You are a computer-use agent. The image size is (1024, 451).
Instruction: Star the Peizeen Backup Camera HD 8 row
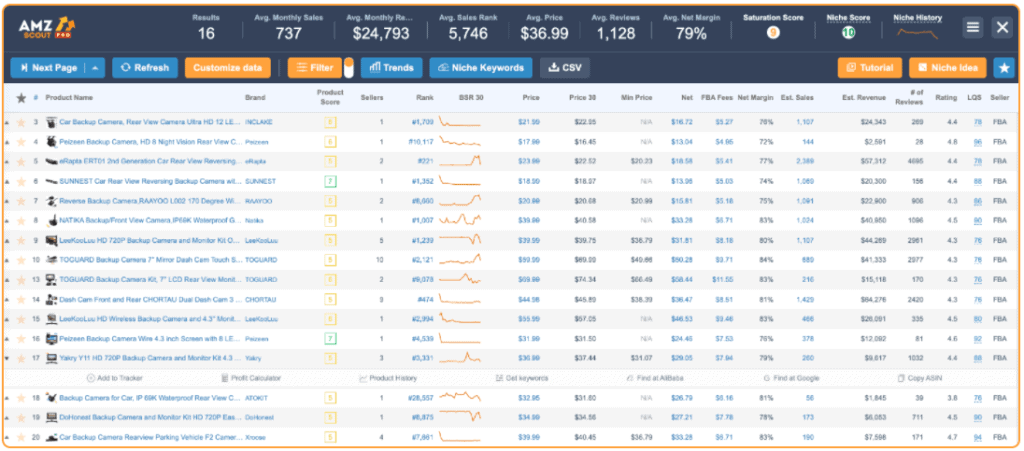[x=21, y=142]
